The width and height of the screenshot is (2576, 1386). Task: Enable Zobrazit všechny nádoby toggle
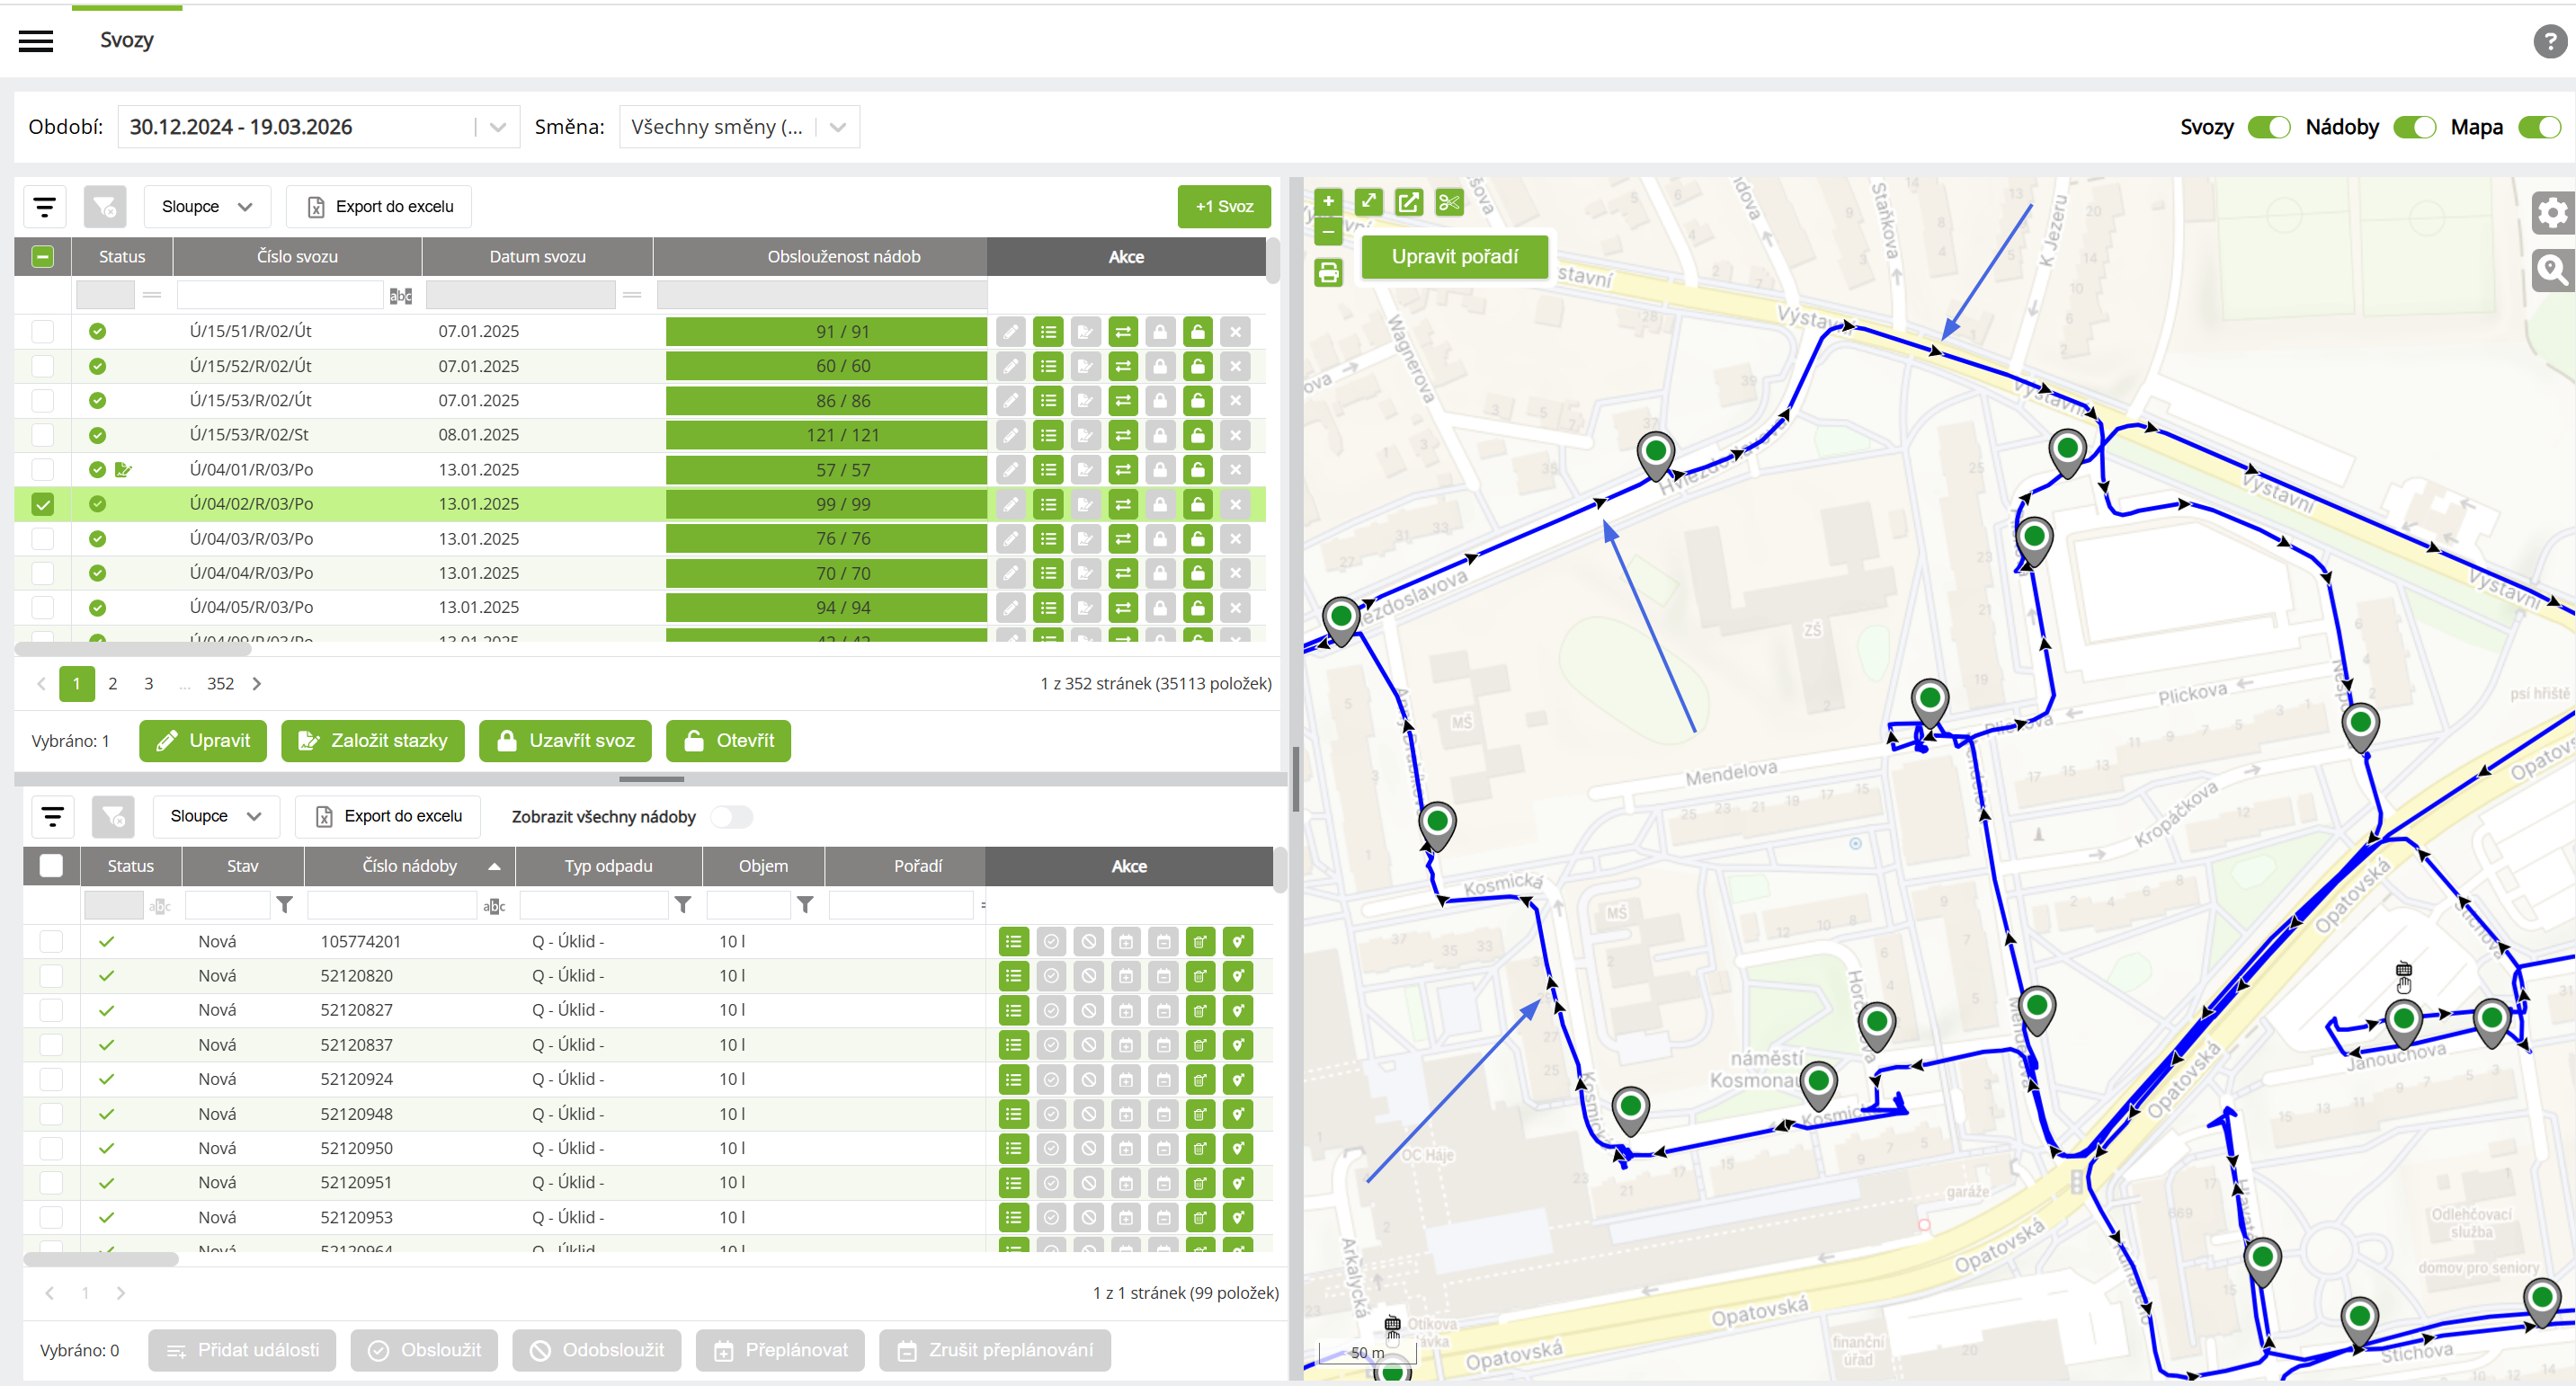tap(731, 817)
